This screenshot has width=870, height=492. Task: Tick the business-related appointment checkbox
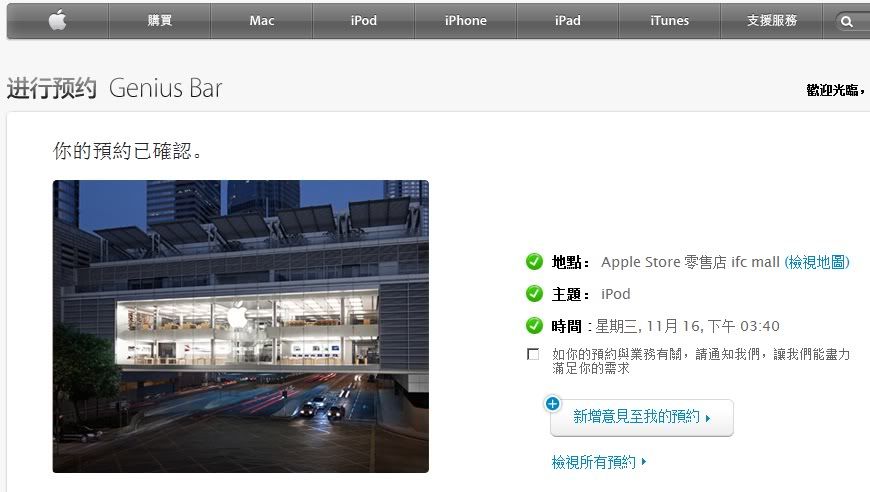(x=533, y=354)
